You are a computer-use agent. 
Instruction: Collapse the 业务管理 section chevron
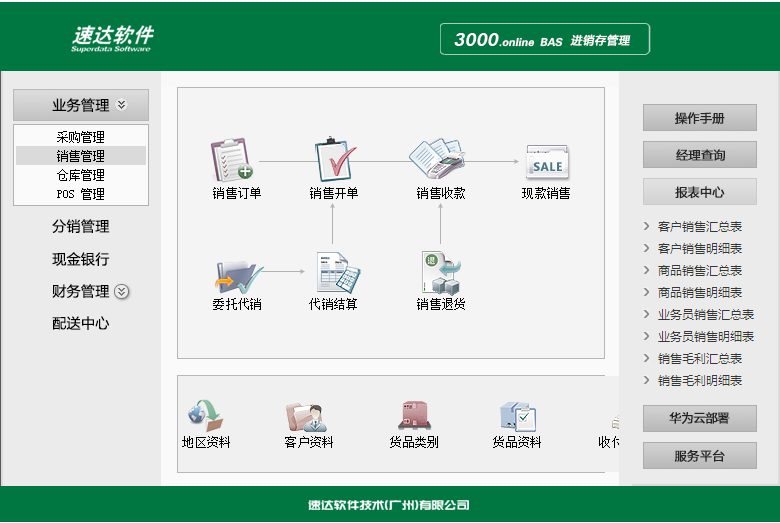121,105
